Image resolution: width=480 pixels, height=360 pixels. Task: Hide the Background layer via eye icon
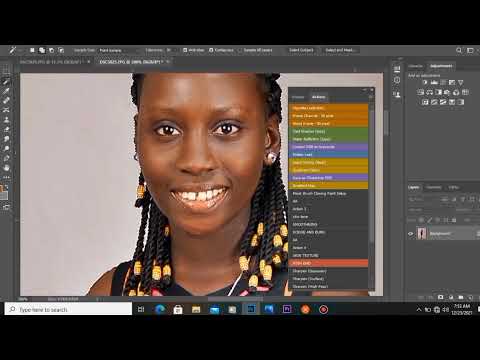[x=411, y=234]
